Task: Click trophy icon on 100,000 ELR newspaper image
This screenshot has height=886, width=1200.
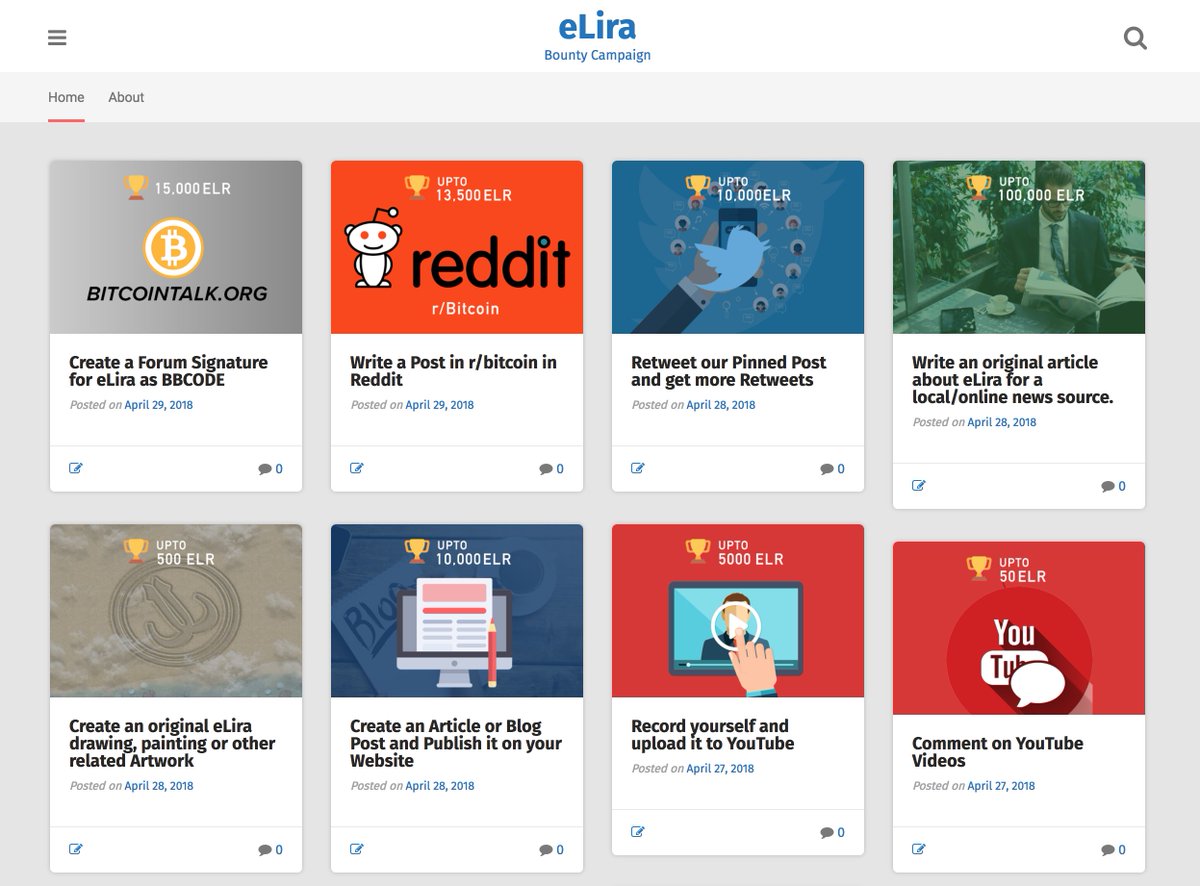Action: click(x=978, y=187)
